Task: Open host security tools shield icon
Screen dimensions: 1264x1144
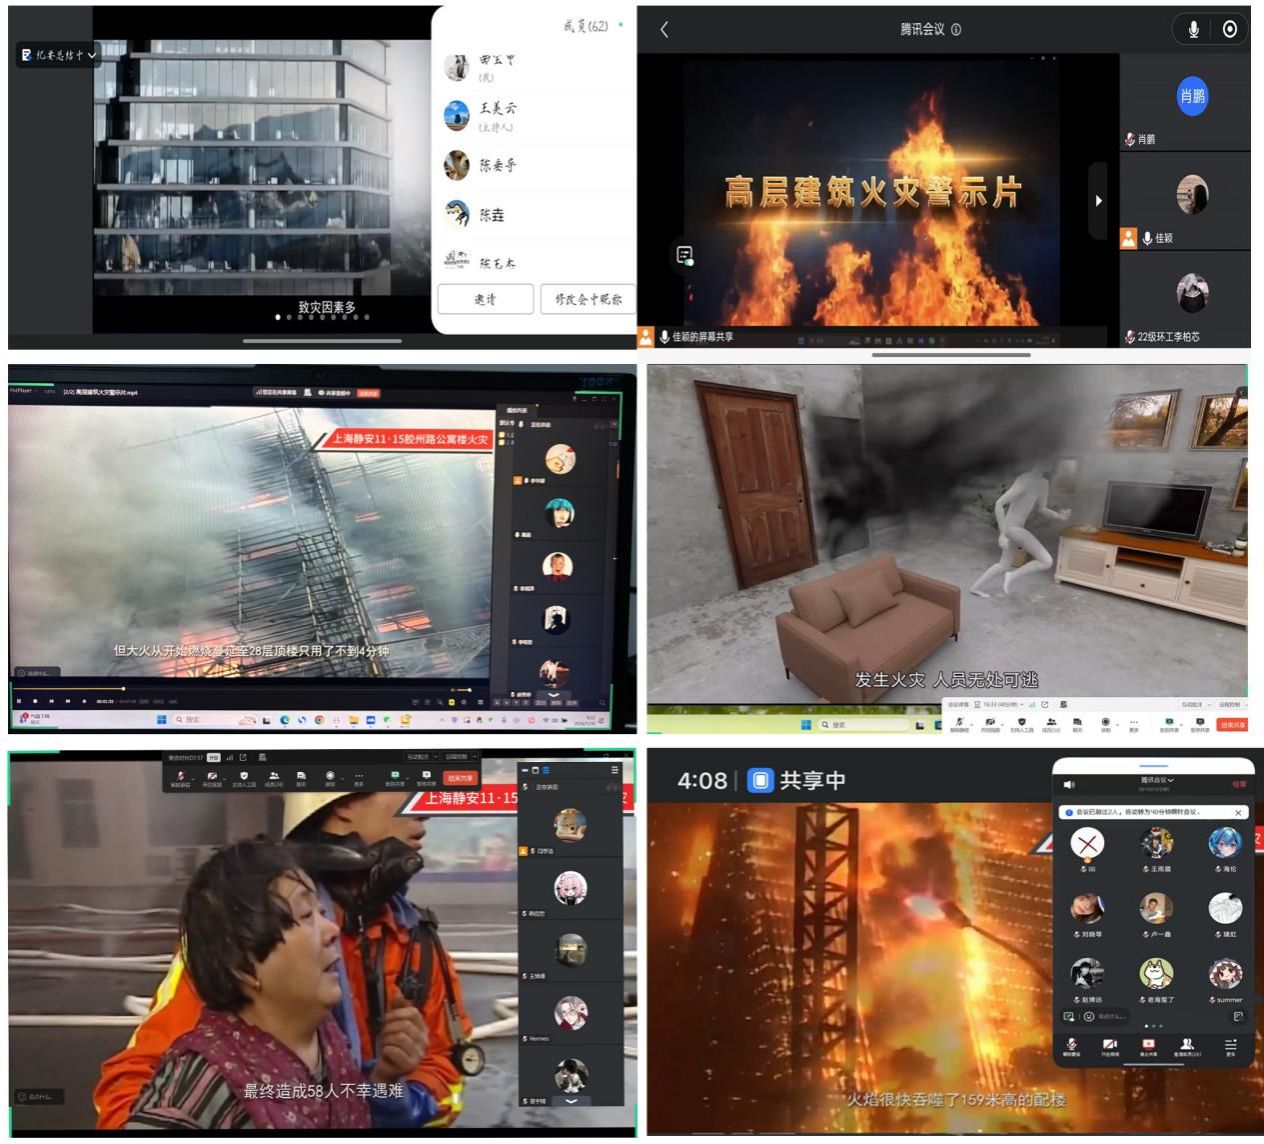Action: (243, 777)
